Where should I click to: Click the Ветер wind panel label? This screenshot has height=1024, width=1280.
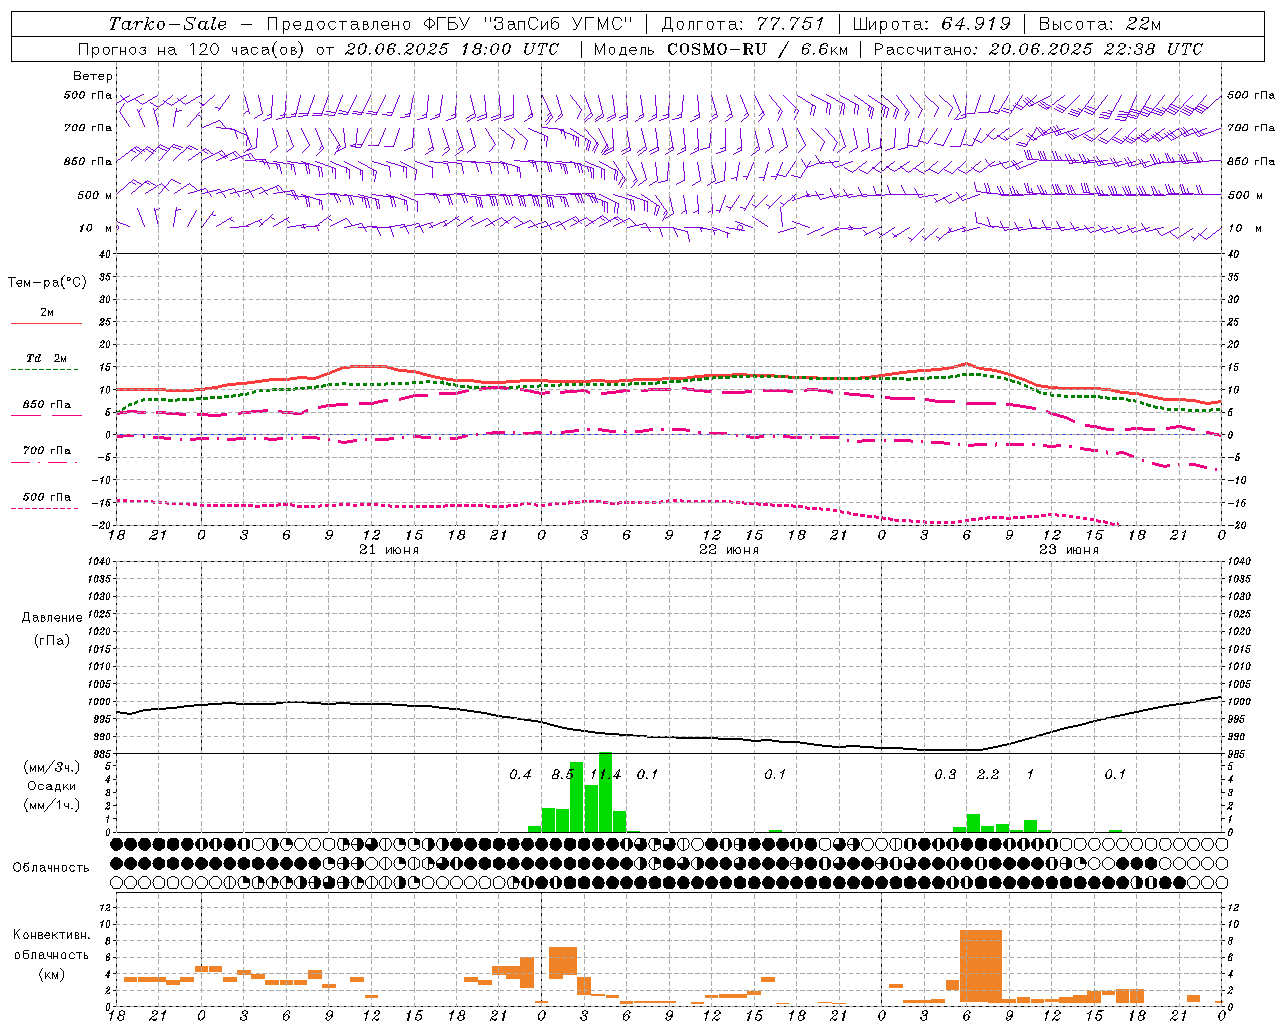pyautogui.click(x=93, y=76)
